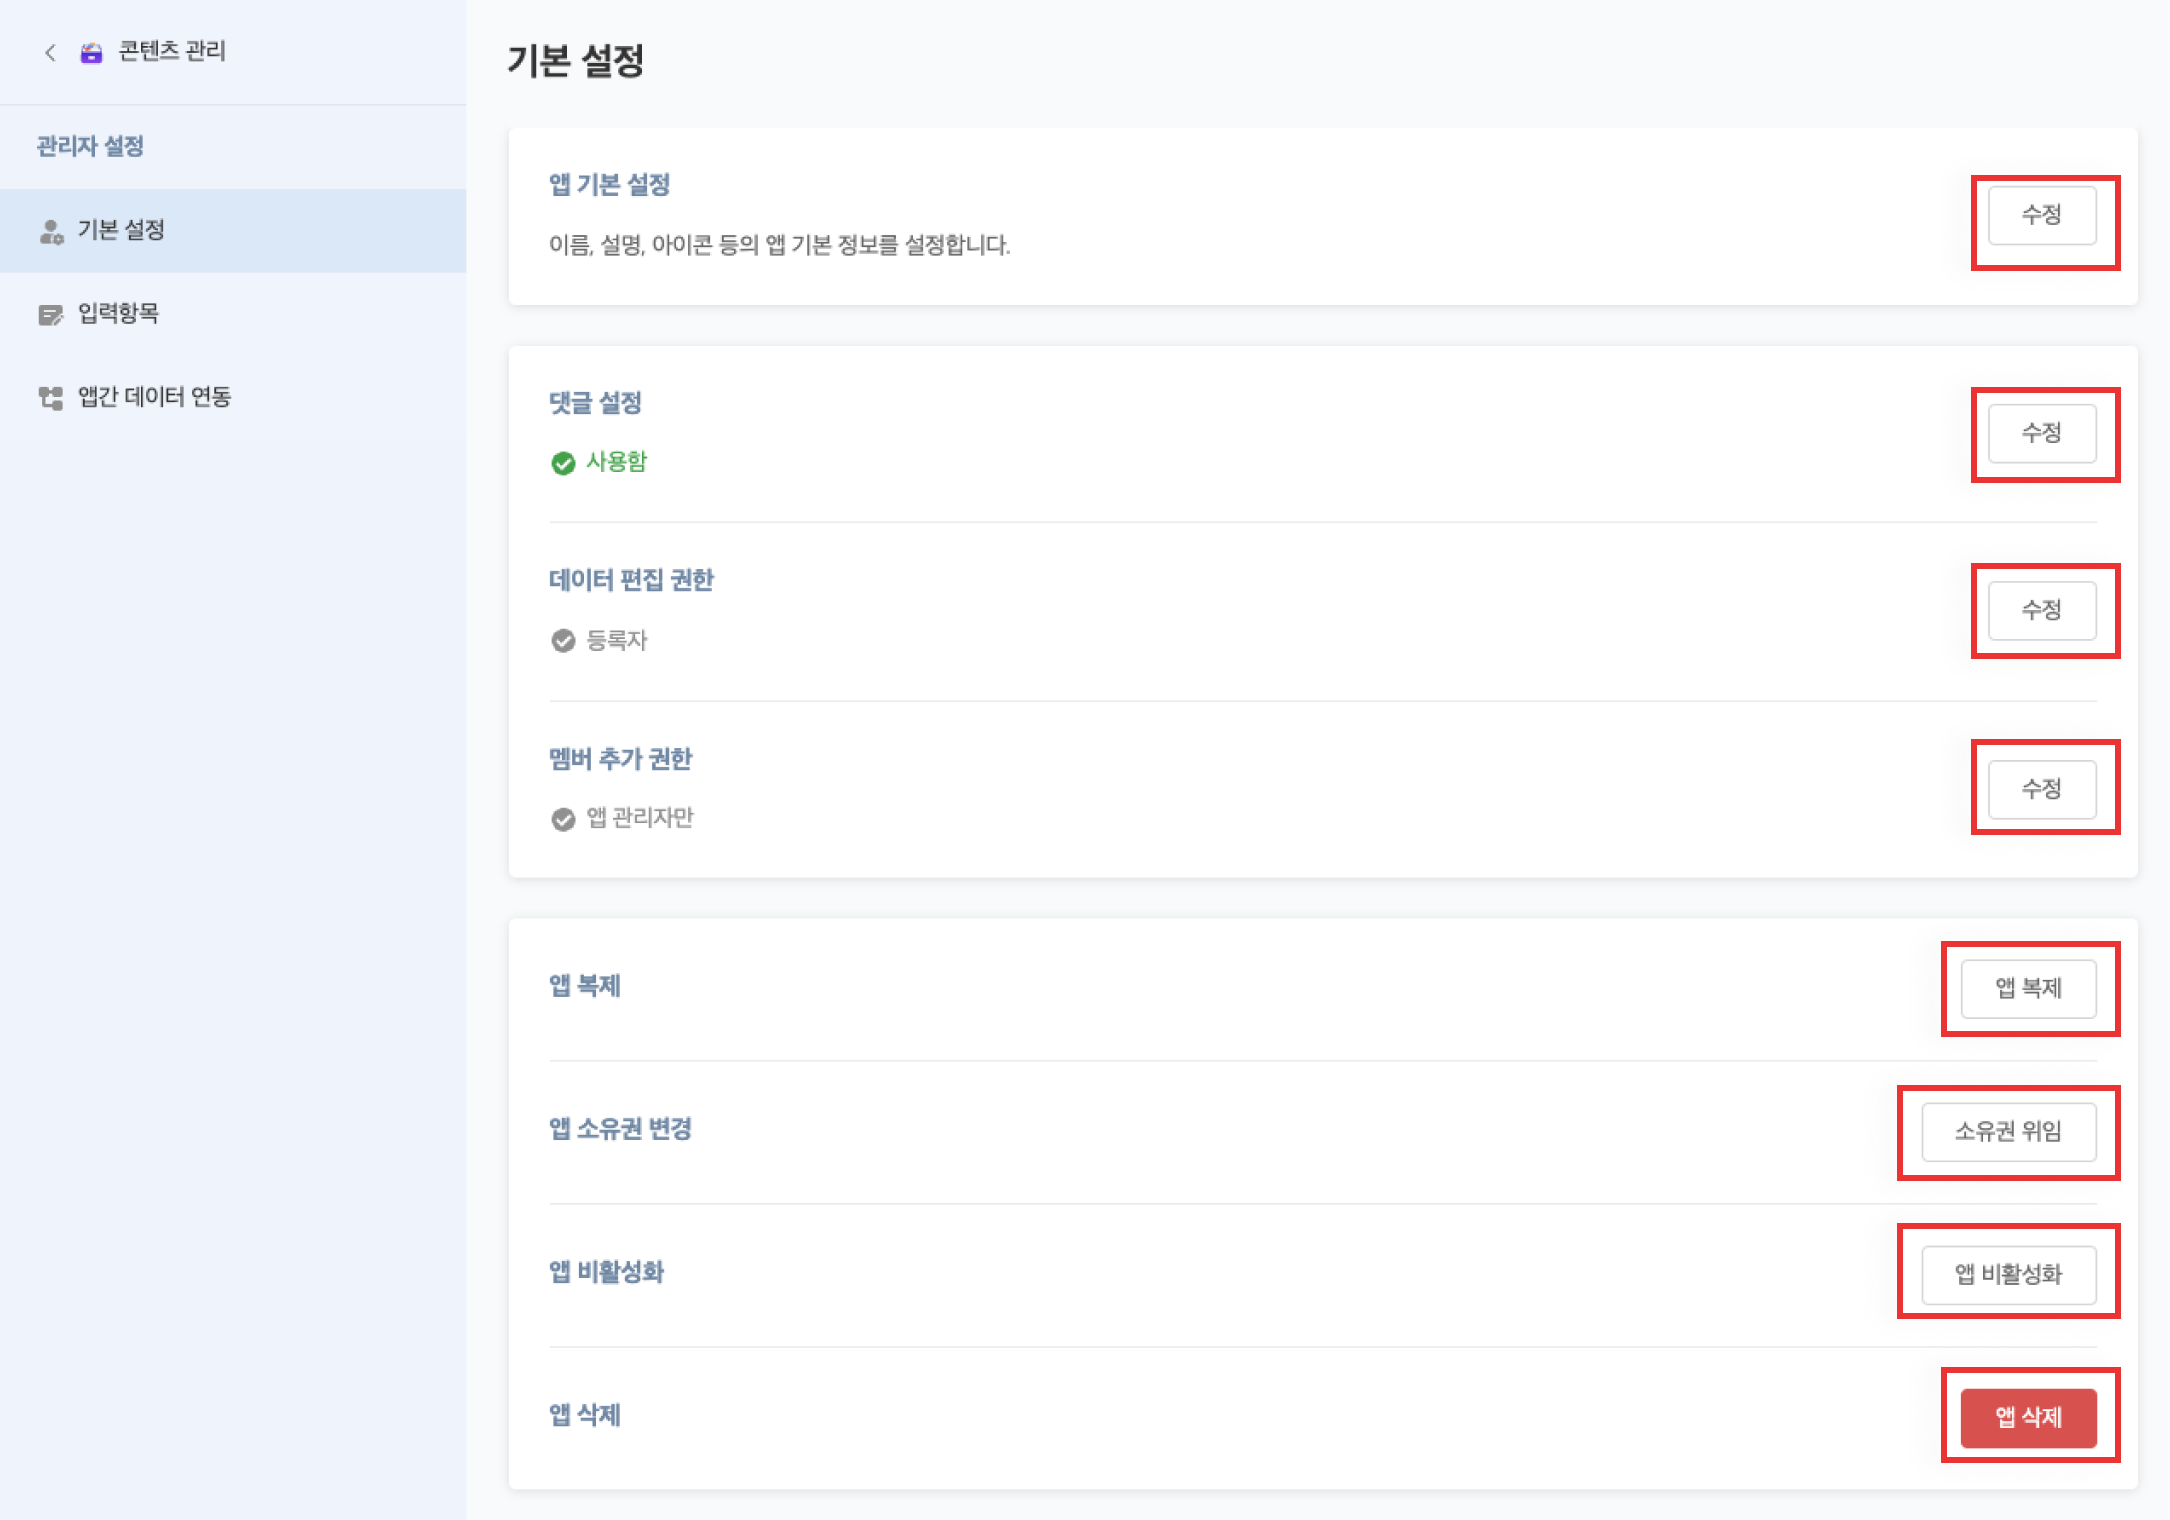Open the 기본 설정 sidebar menu
The width and height of the screenshot is (2170, 1520).
click(122, 230)
